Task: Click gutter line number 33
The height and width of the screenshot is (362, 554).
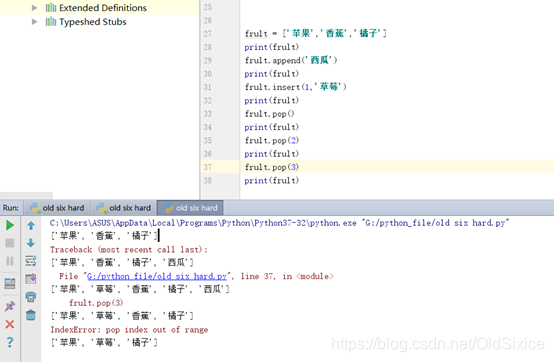Action: click(x=208, y=114)
